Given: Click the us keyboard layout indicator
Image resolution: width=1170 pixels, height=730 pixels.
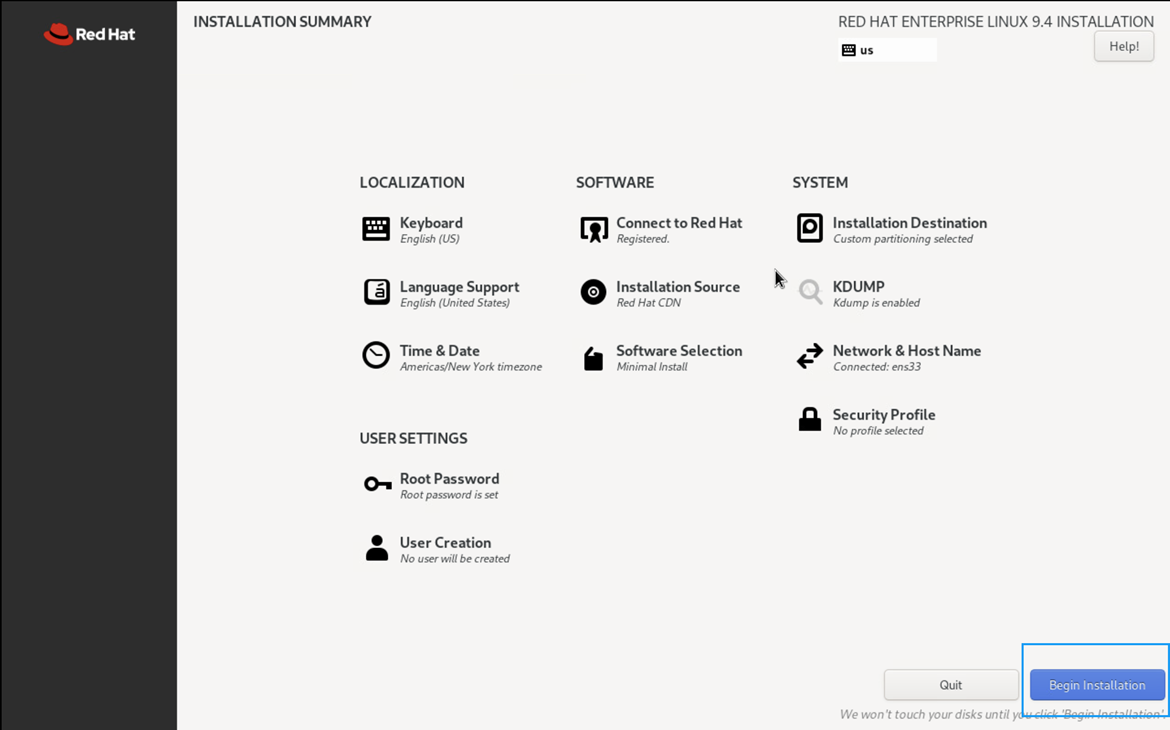Looking at the screenshot, I should coord(887,50).
